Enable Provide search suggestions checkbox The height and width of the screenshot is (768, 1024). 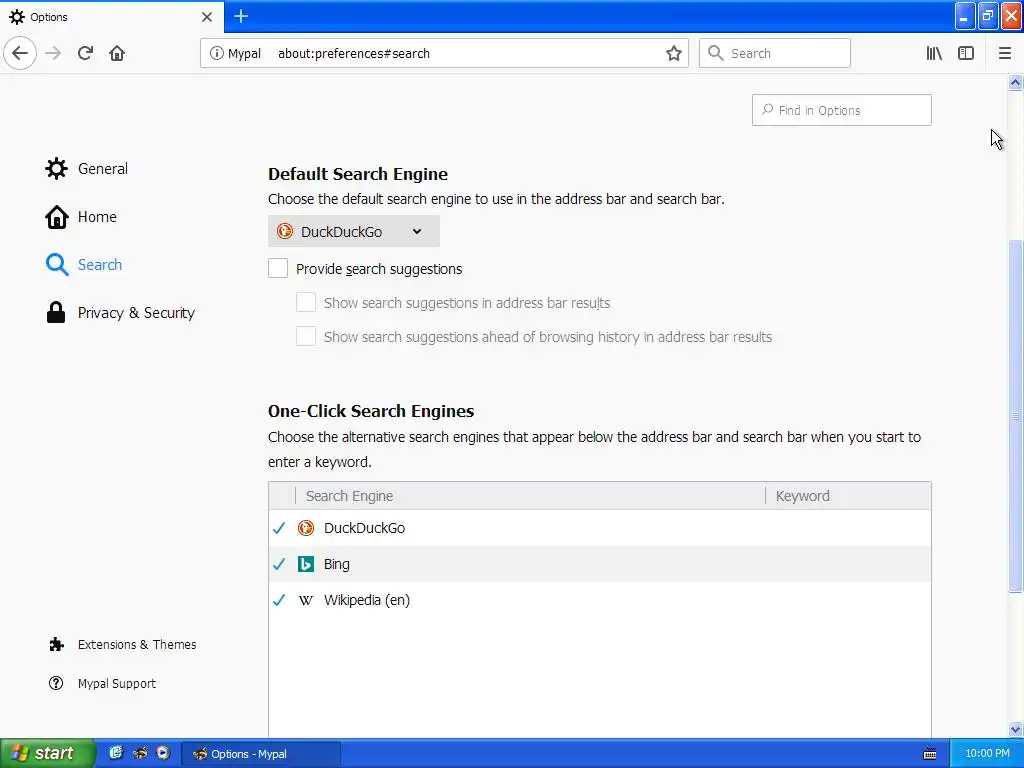tap(278, 268)
